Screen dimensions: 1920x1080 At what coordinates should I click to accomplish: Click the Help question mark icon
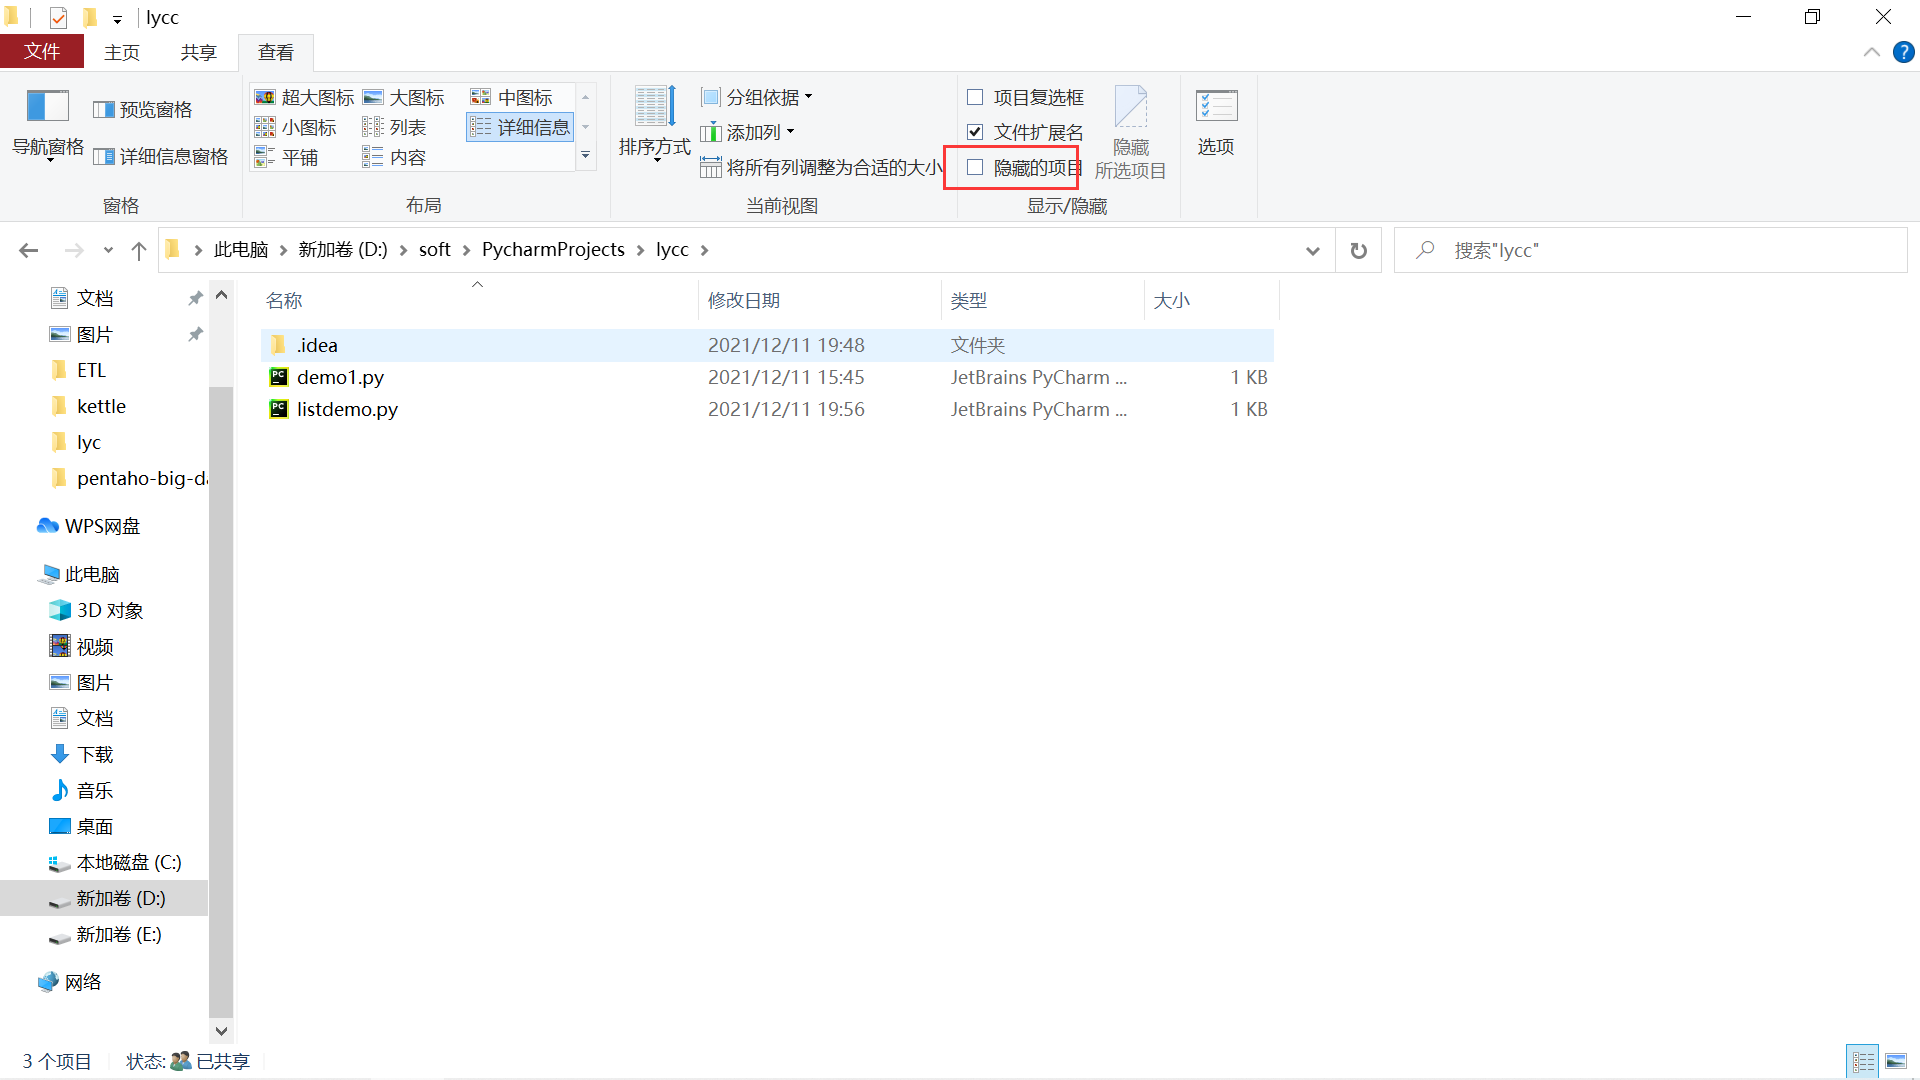(1903, 53)
